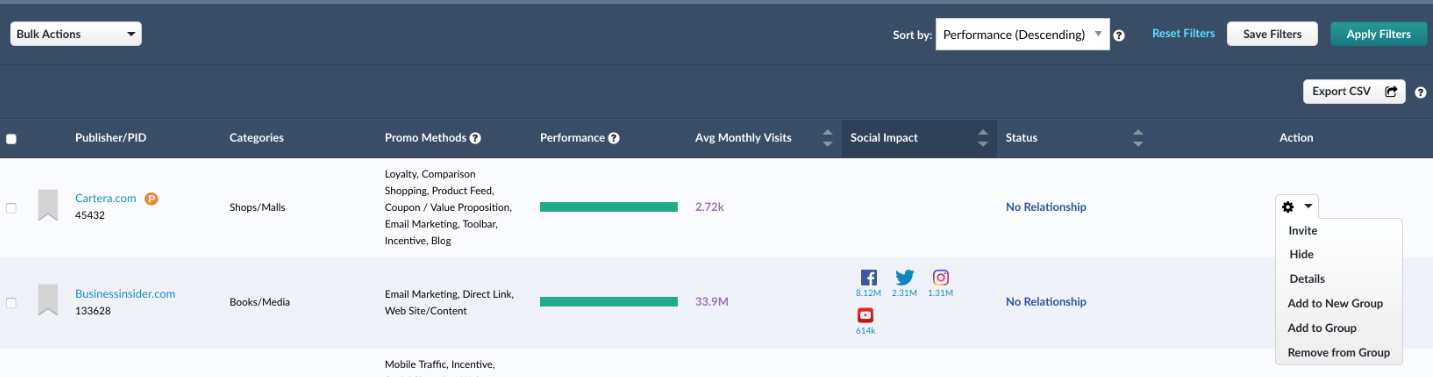Click the bookmark flag beside Cartera.com
Viewport: 1433px width, 377px height.
[x=48, y=205]
